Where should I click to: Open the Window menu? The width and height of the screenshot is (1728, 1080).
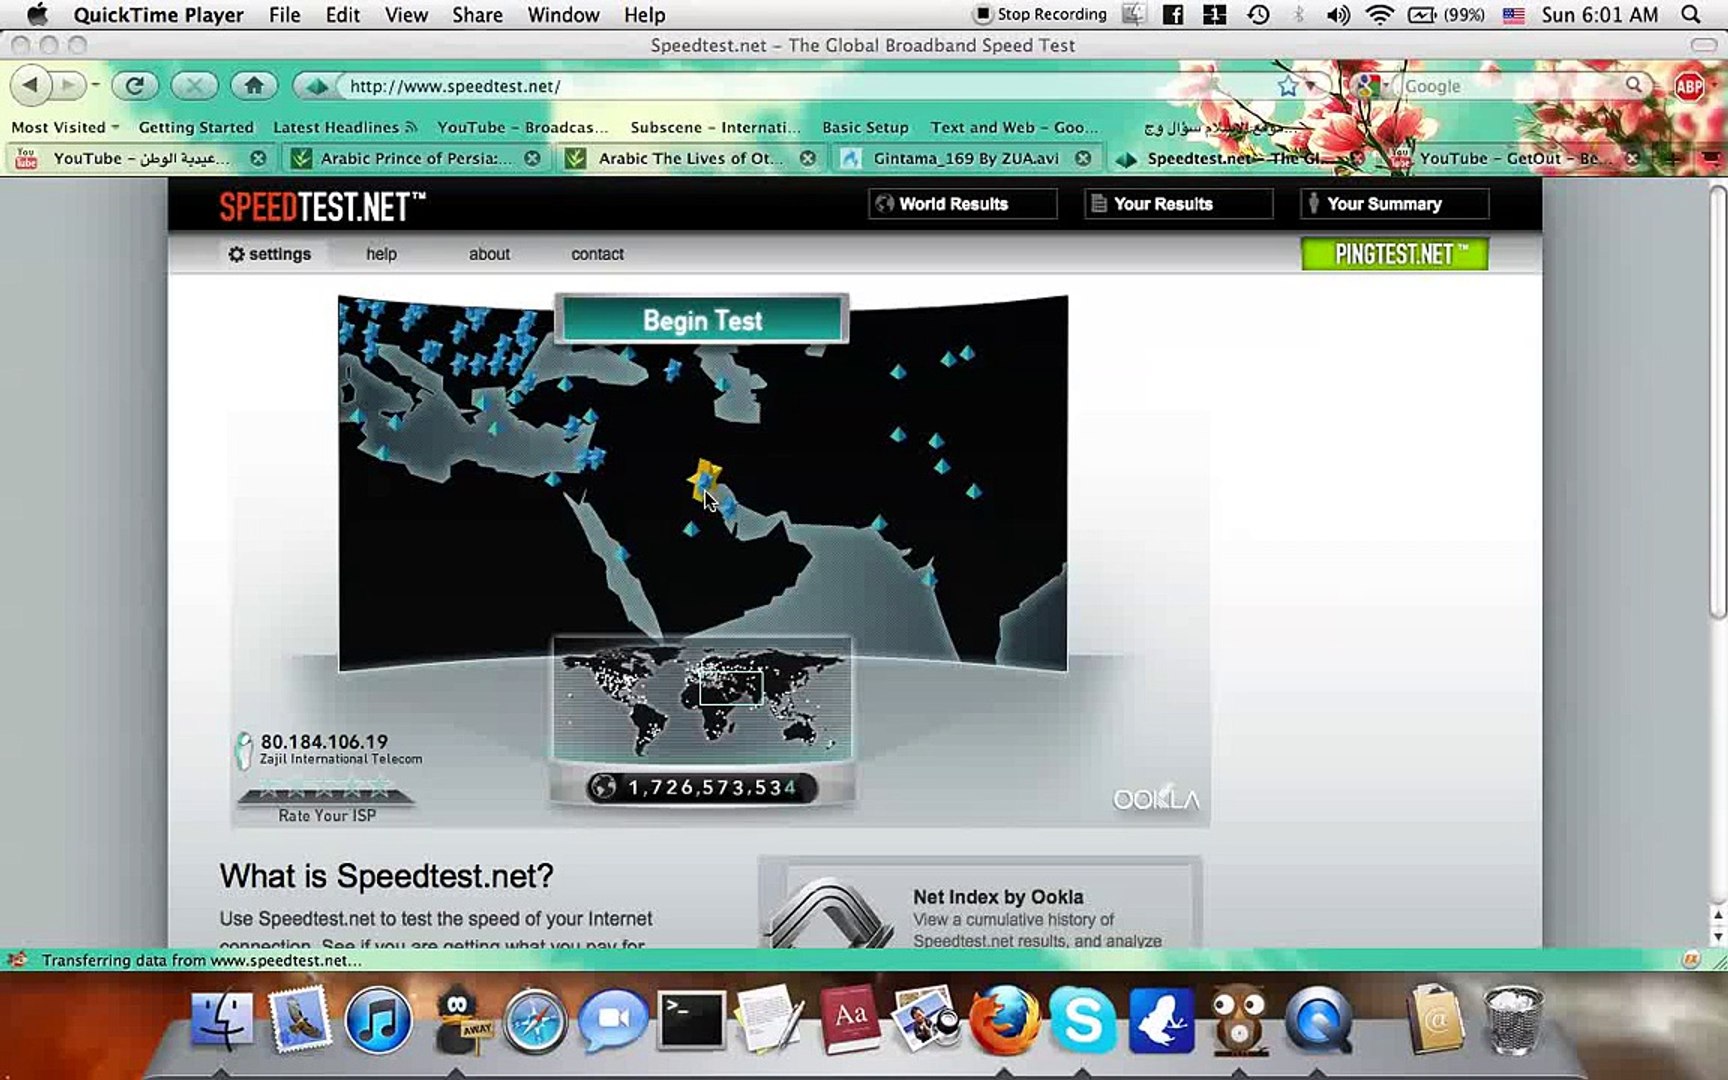pyautogui.click(x=563, y=14)
